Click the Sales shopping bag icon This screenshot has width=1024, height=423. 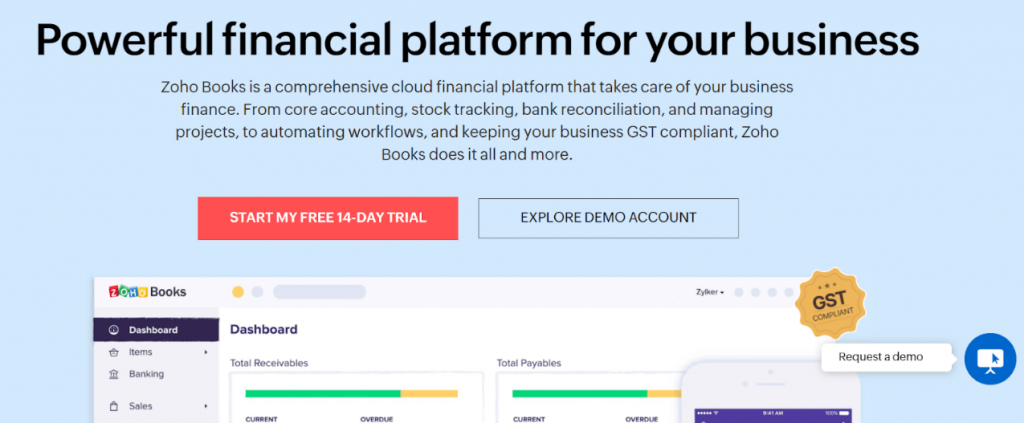[x=114, y=407]
